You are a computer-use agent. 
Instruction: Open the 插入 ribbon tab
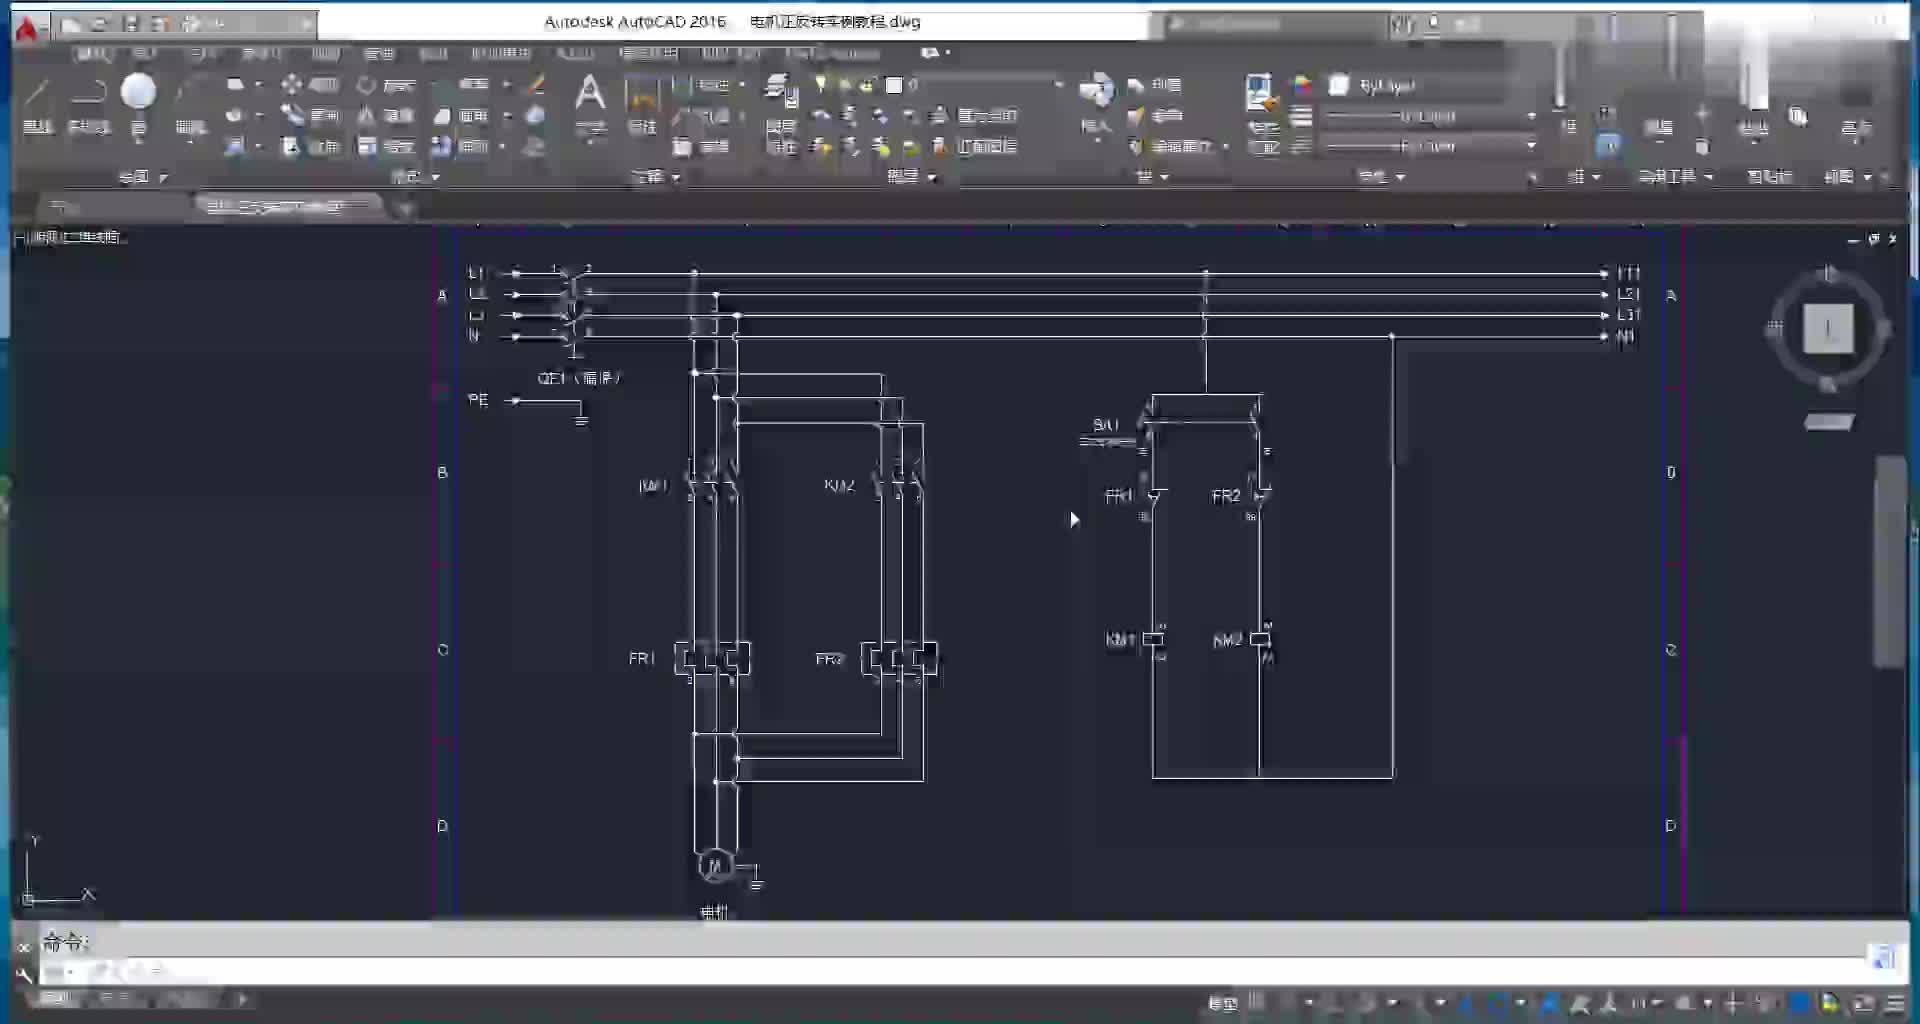[145, 53]
